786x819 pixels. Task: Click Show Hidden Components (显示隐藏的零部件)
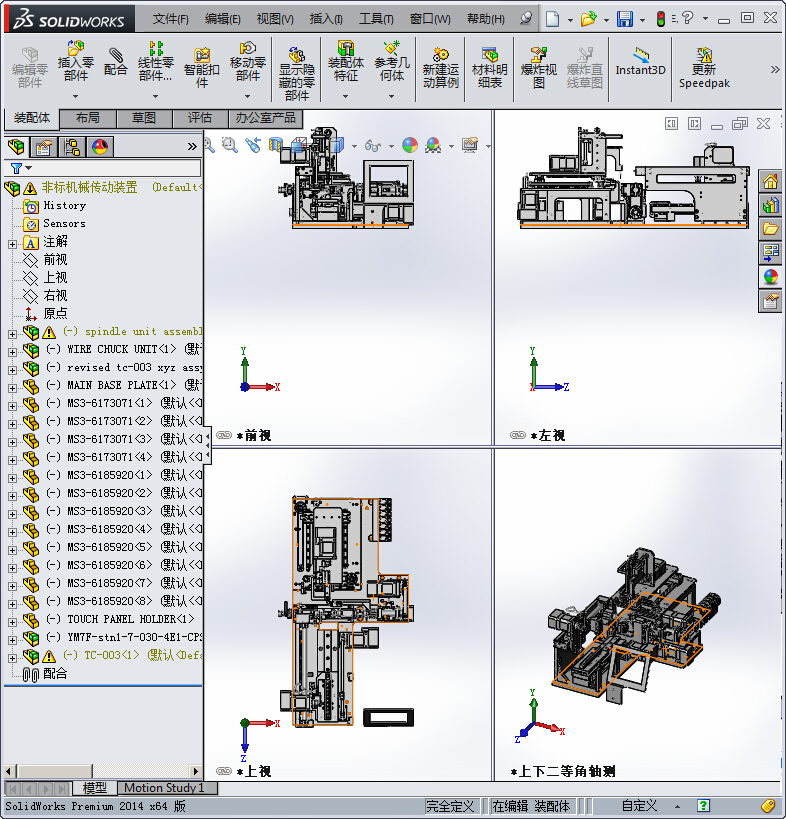pyautogui.click(x=297, y=54)
